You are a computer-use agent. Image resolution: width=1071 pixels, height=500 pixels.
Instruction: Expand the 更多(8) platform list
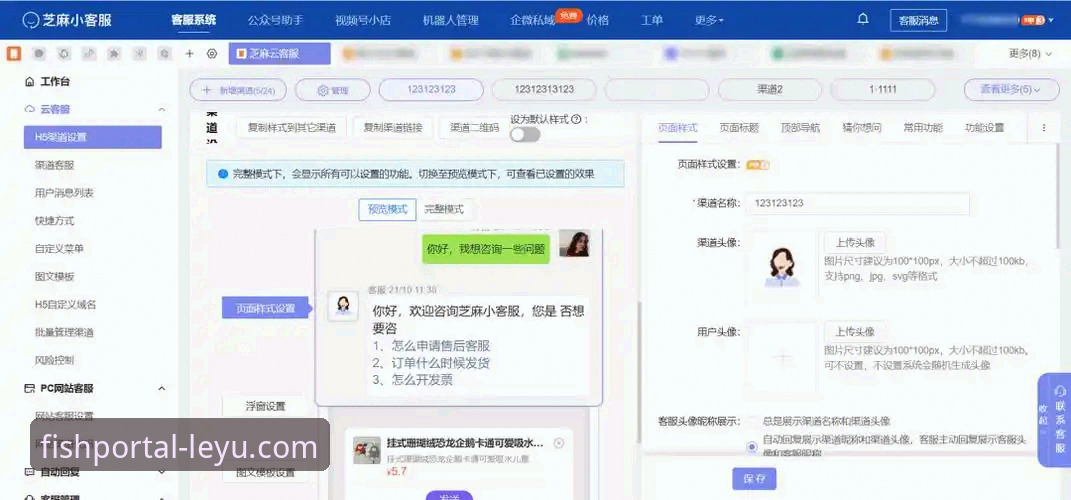pyautogui.click(x=1030, y=53)
